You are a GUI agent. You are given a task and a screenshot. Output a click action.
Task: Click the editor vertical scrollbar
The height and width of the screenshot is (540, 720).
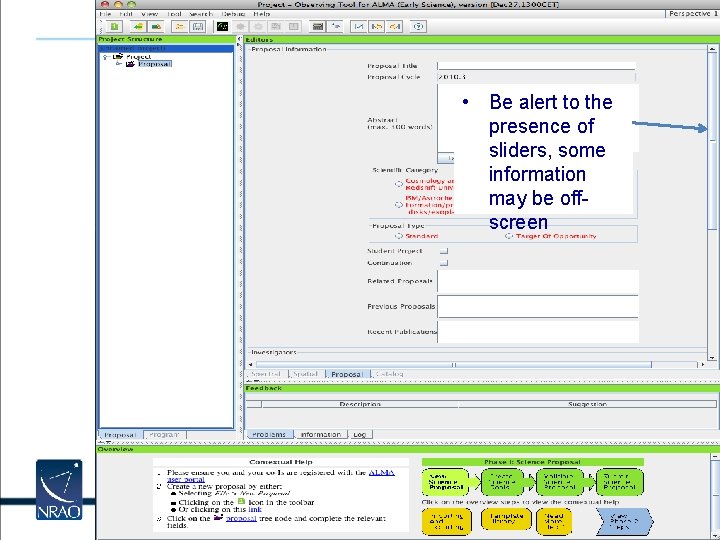click(712, 202)
